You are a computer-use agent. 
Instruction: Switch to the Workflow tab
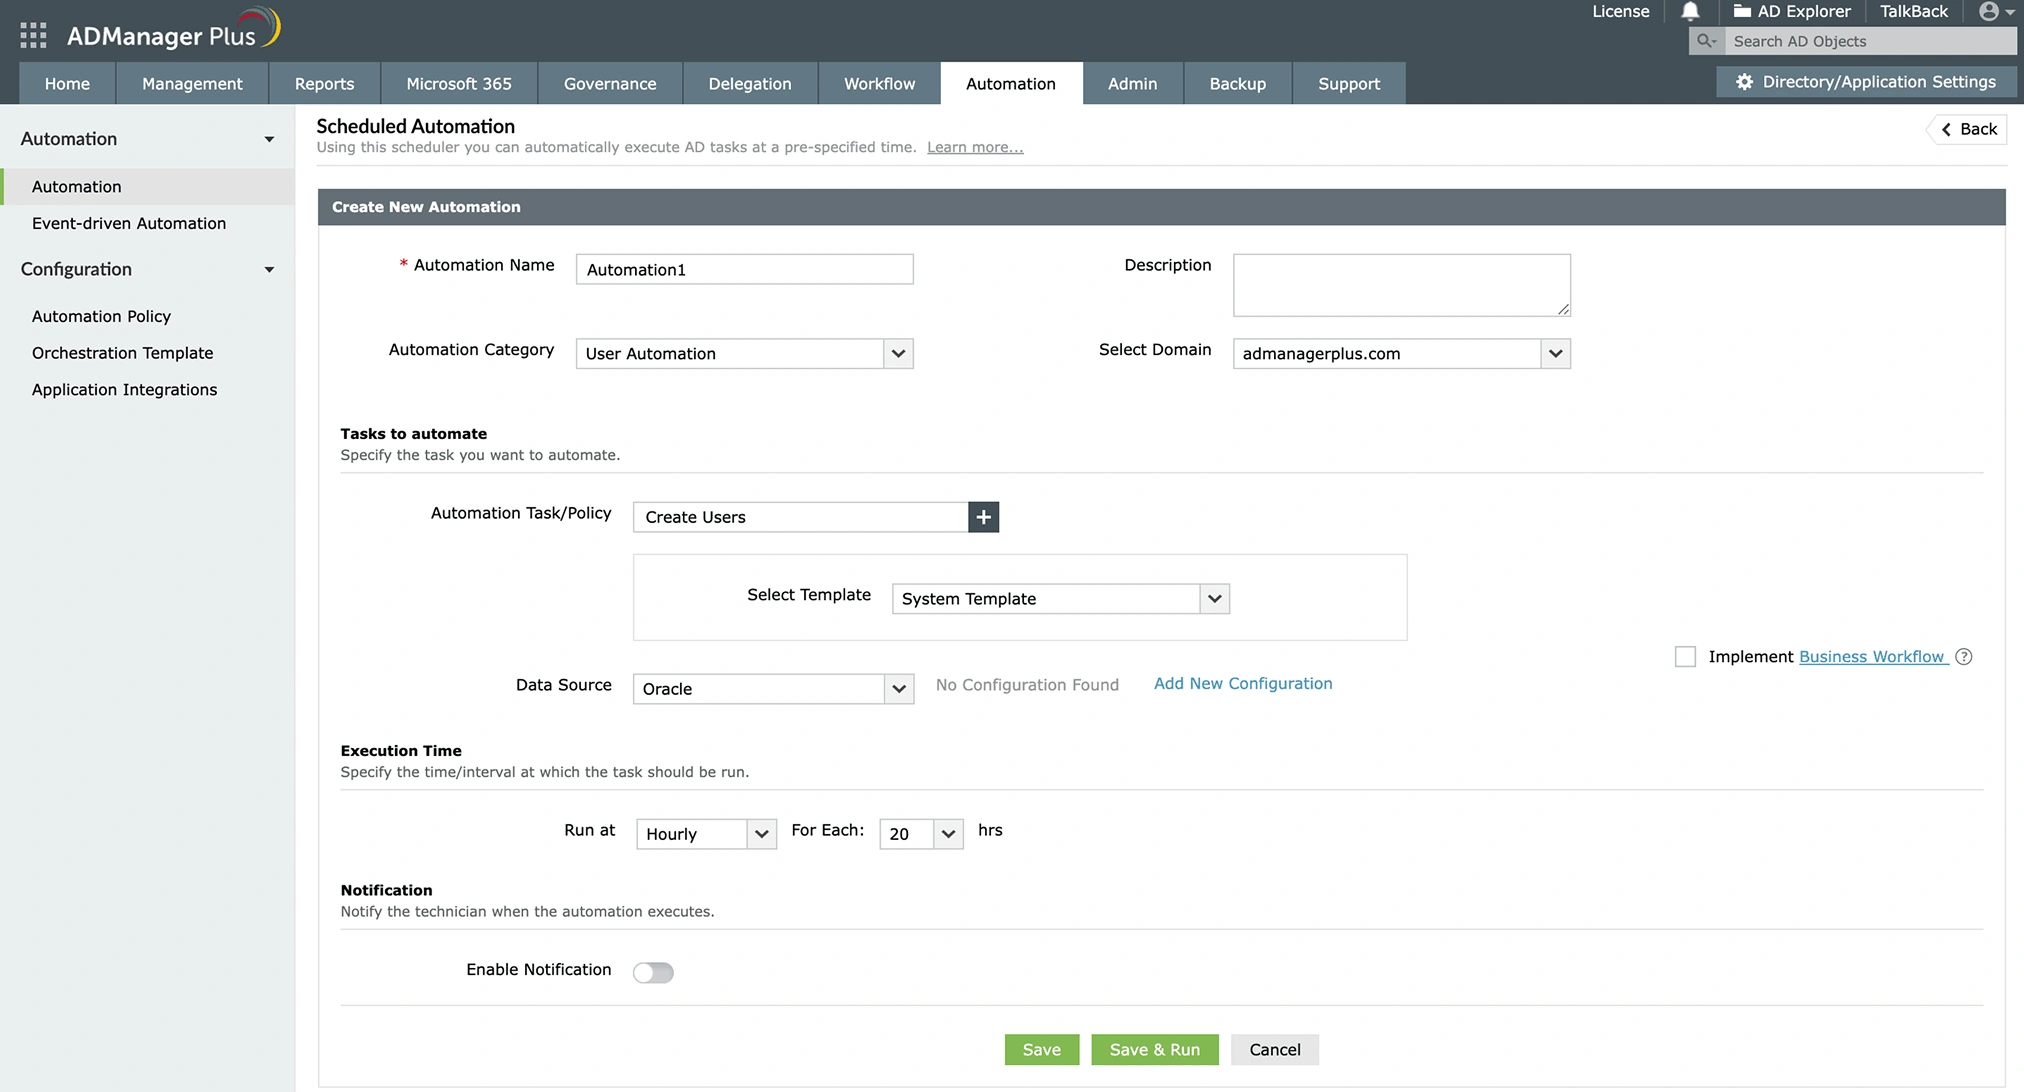coord(879,84)
